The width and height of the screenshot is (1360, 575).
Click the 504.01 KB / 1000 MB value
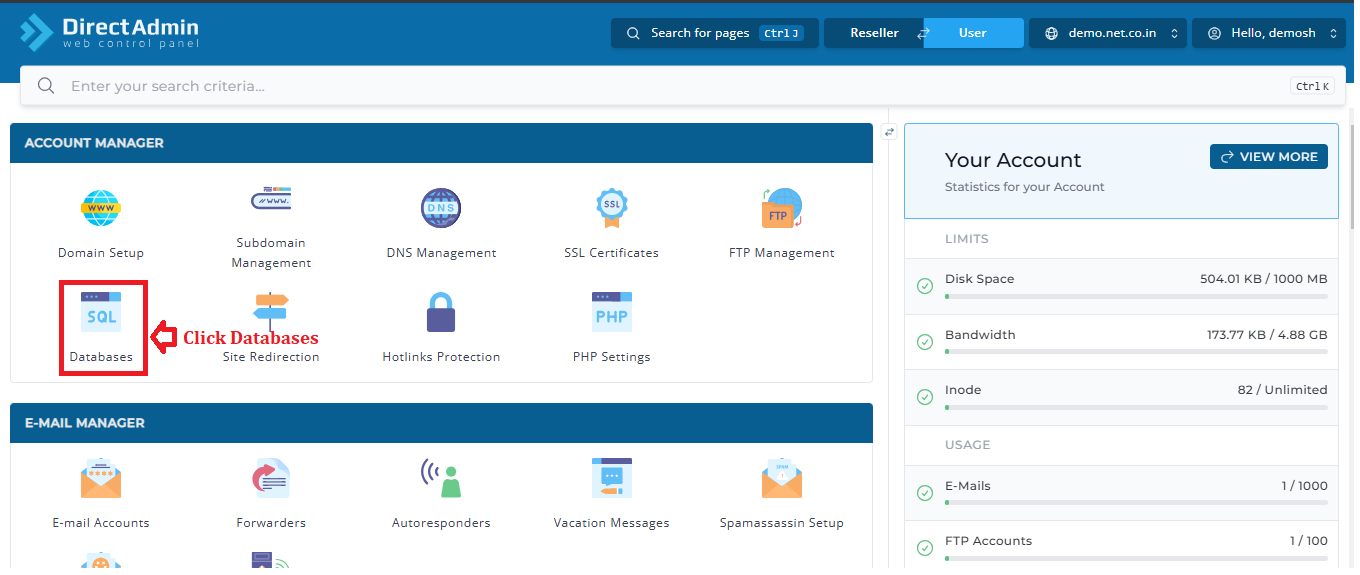tap(1264, 279)
